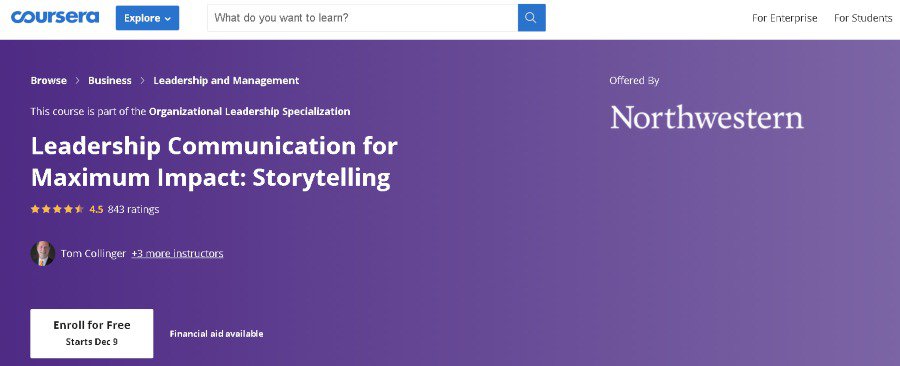Click the Northwestern university logo
900x366 pixels.
point(707,117)
